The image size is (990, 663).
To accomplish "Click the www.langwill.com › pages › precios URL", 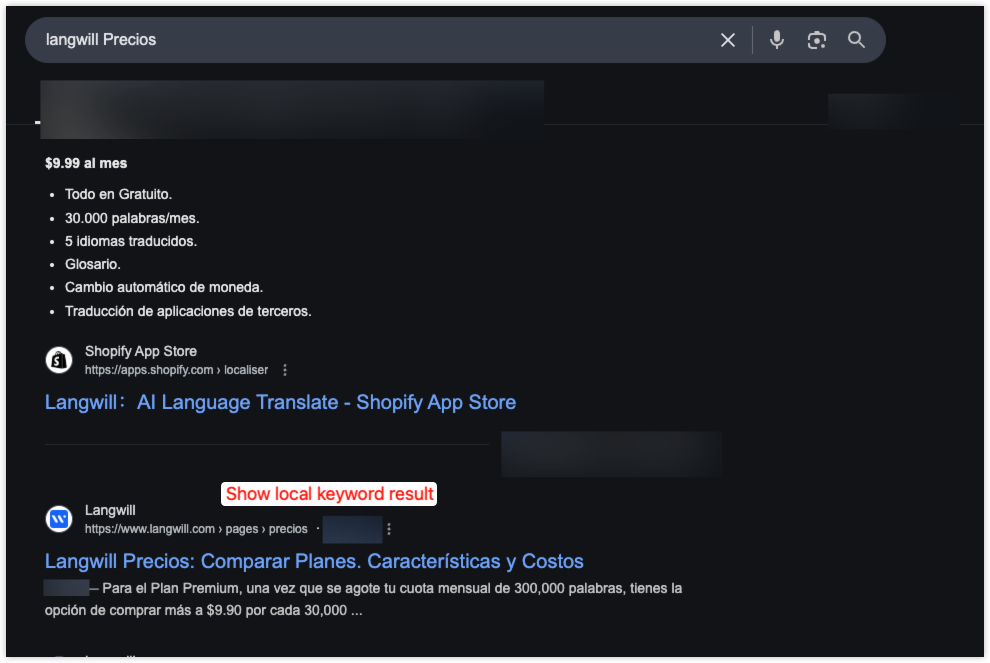I will click(x=196, y=529).
